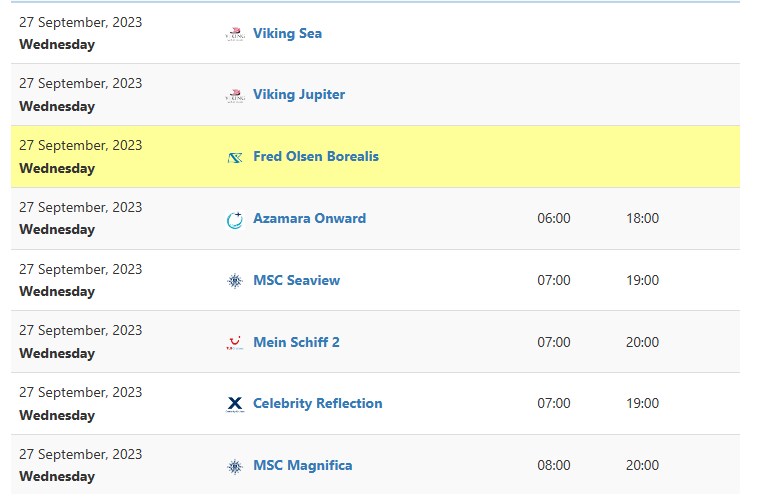
Task: Click Azamara Onward's 06:00 arrival time
Action: click(554, 218)
